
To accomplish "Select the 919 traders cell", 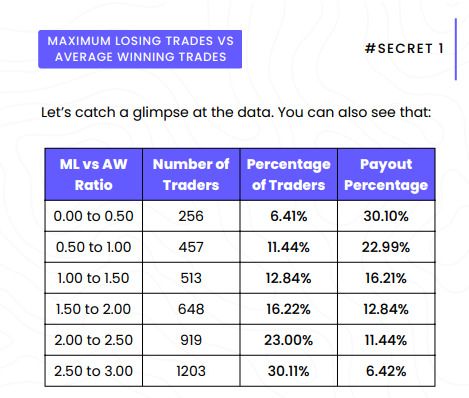I will coord(191,340).
